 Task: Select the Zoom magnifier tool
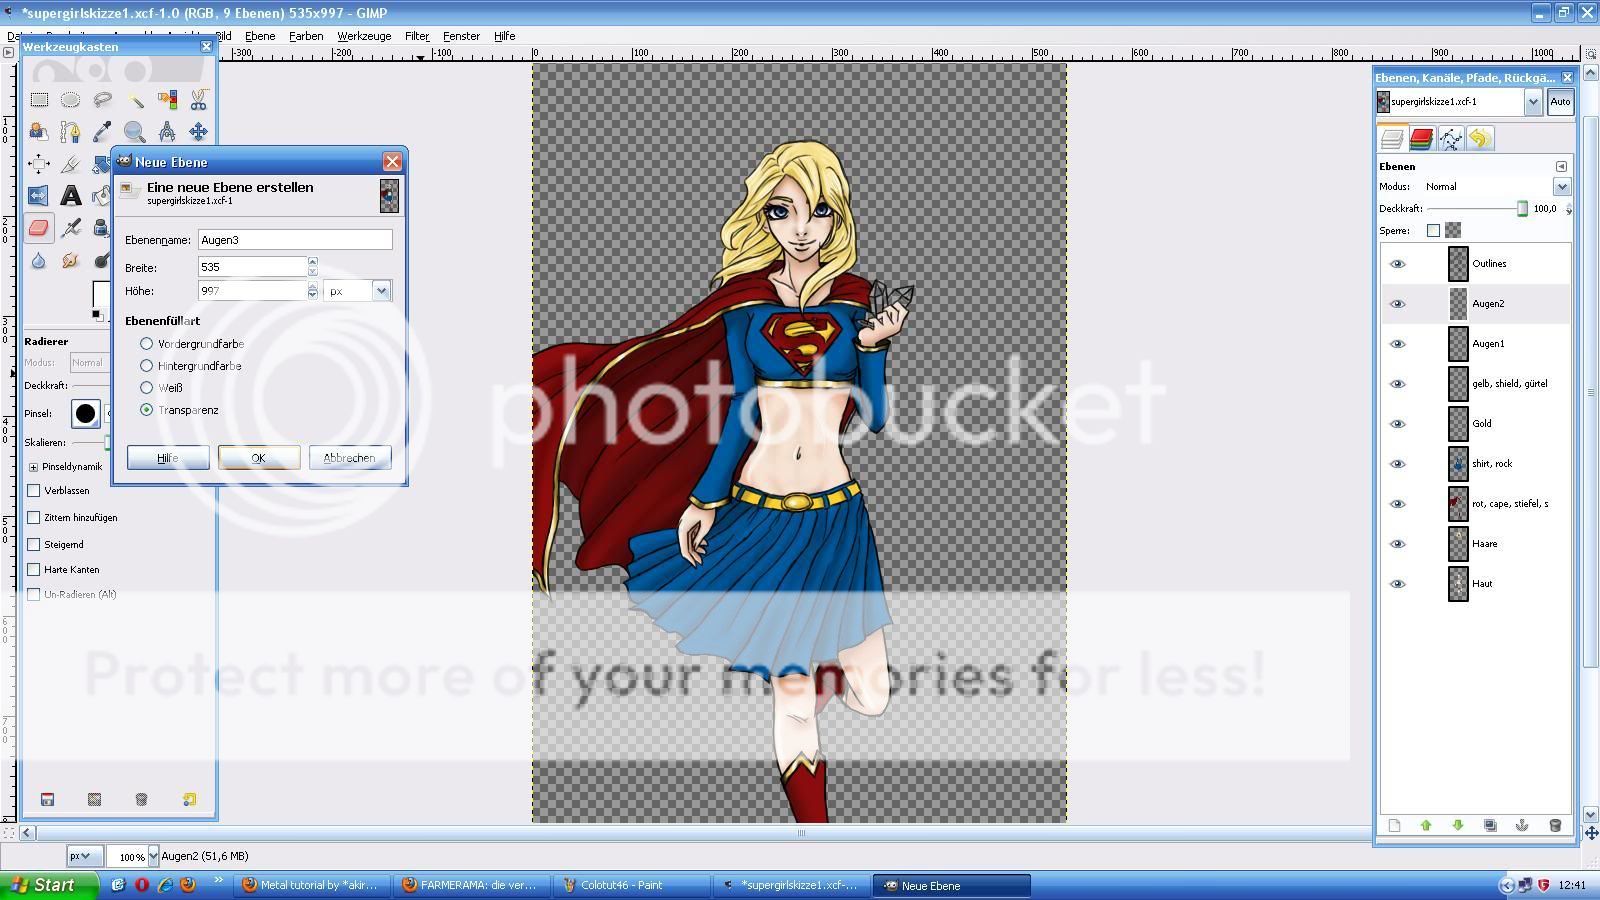point(135,131)
